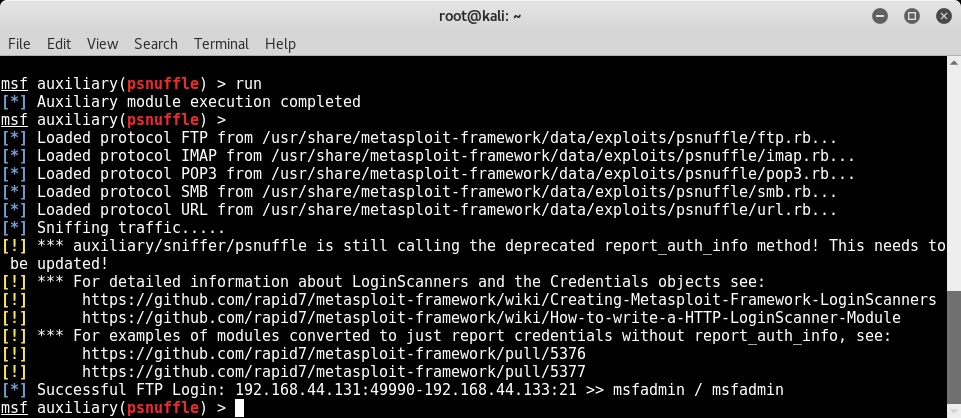Minimize the root@kali terminal window
961x418 pixels.
click(879, 17)
